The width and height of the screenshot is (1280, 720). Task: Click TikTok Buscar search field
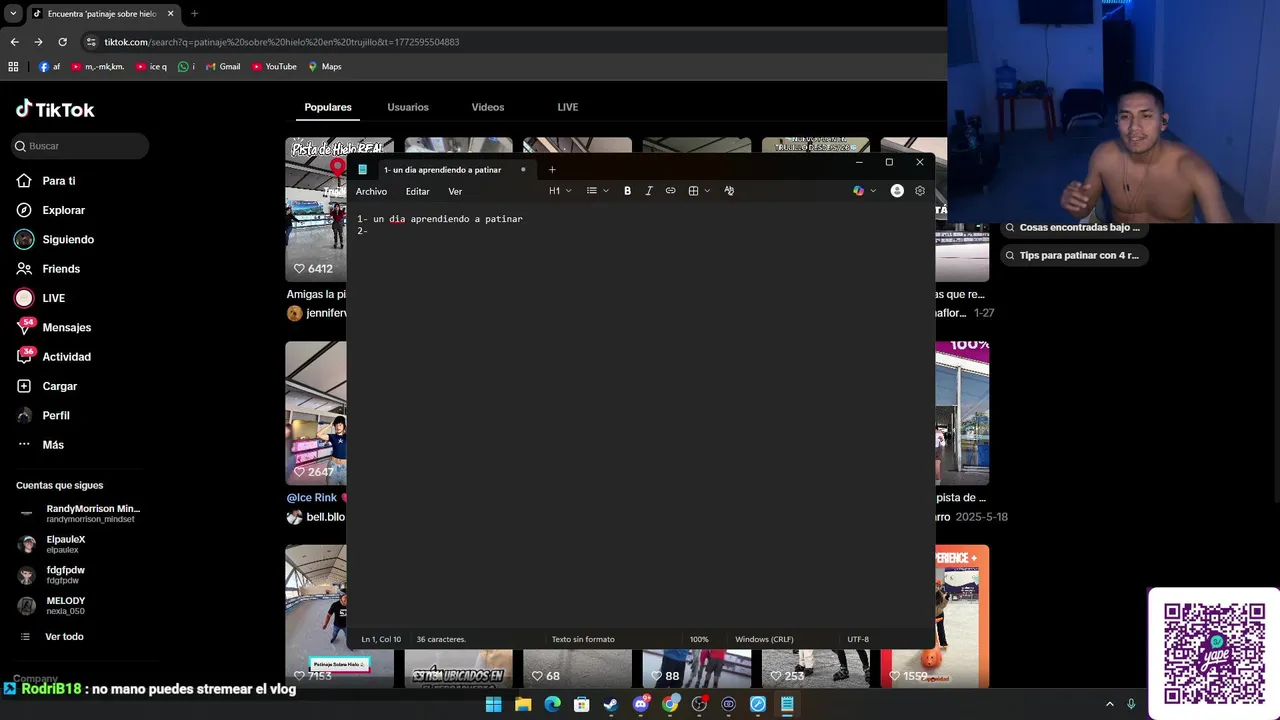(x=80, y=146)
